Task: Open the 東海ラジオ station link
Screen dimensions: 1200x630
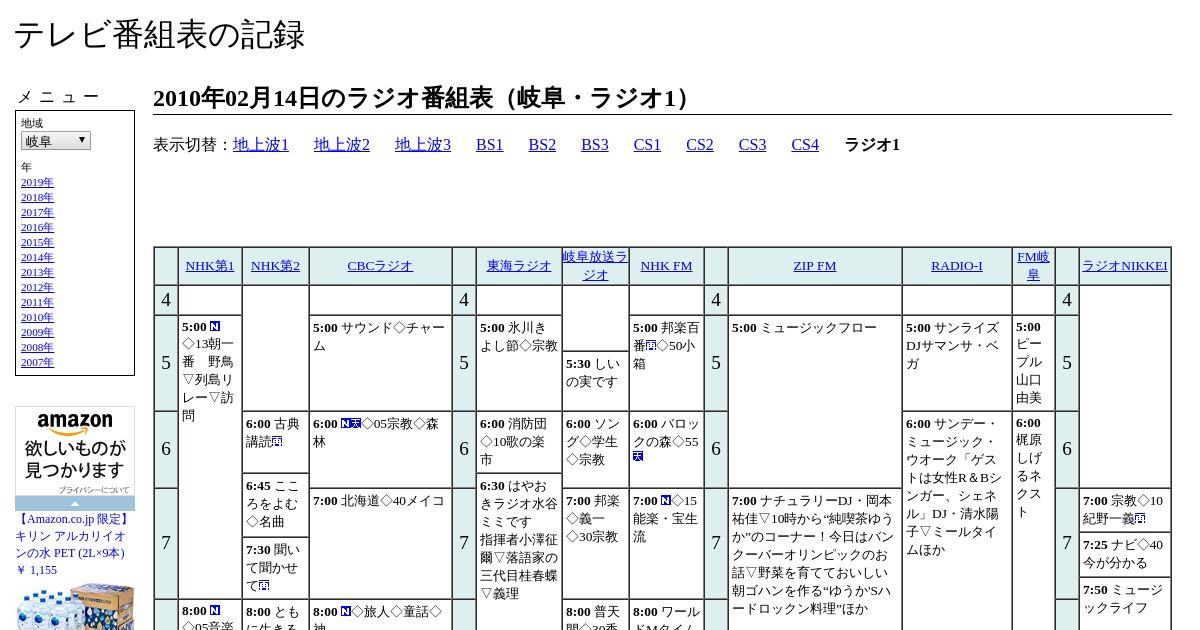Action: click(519, 266)
